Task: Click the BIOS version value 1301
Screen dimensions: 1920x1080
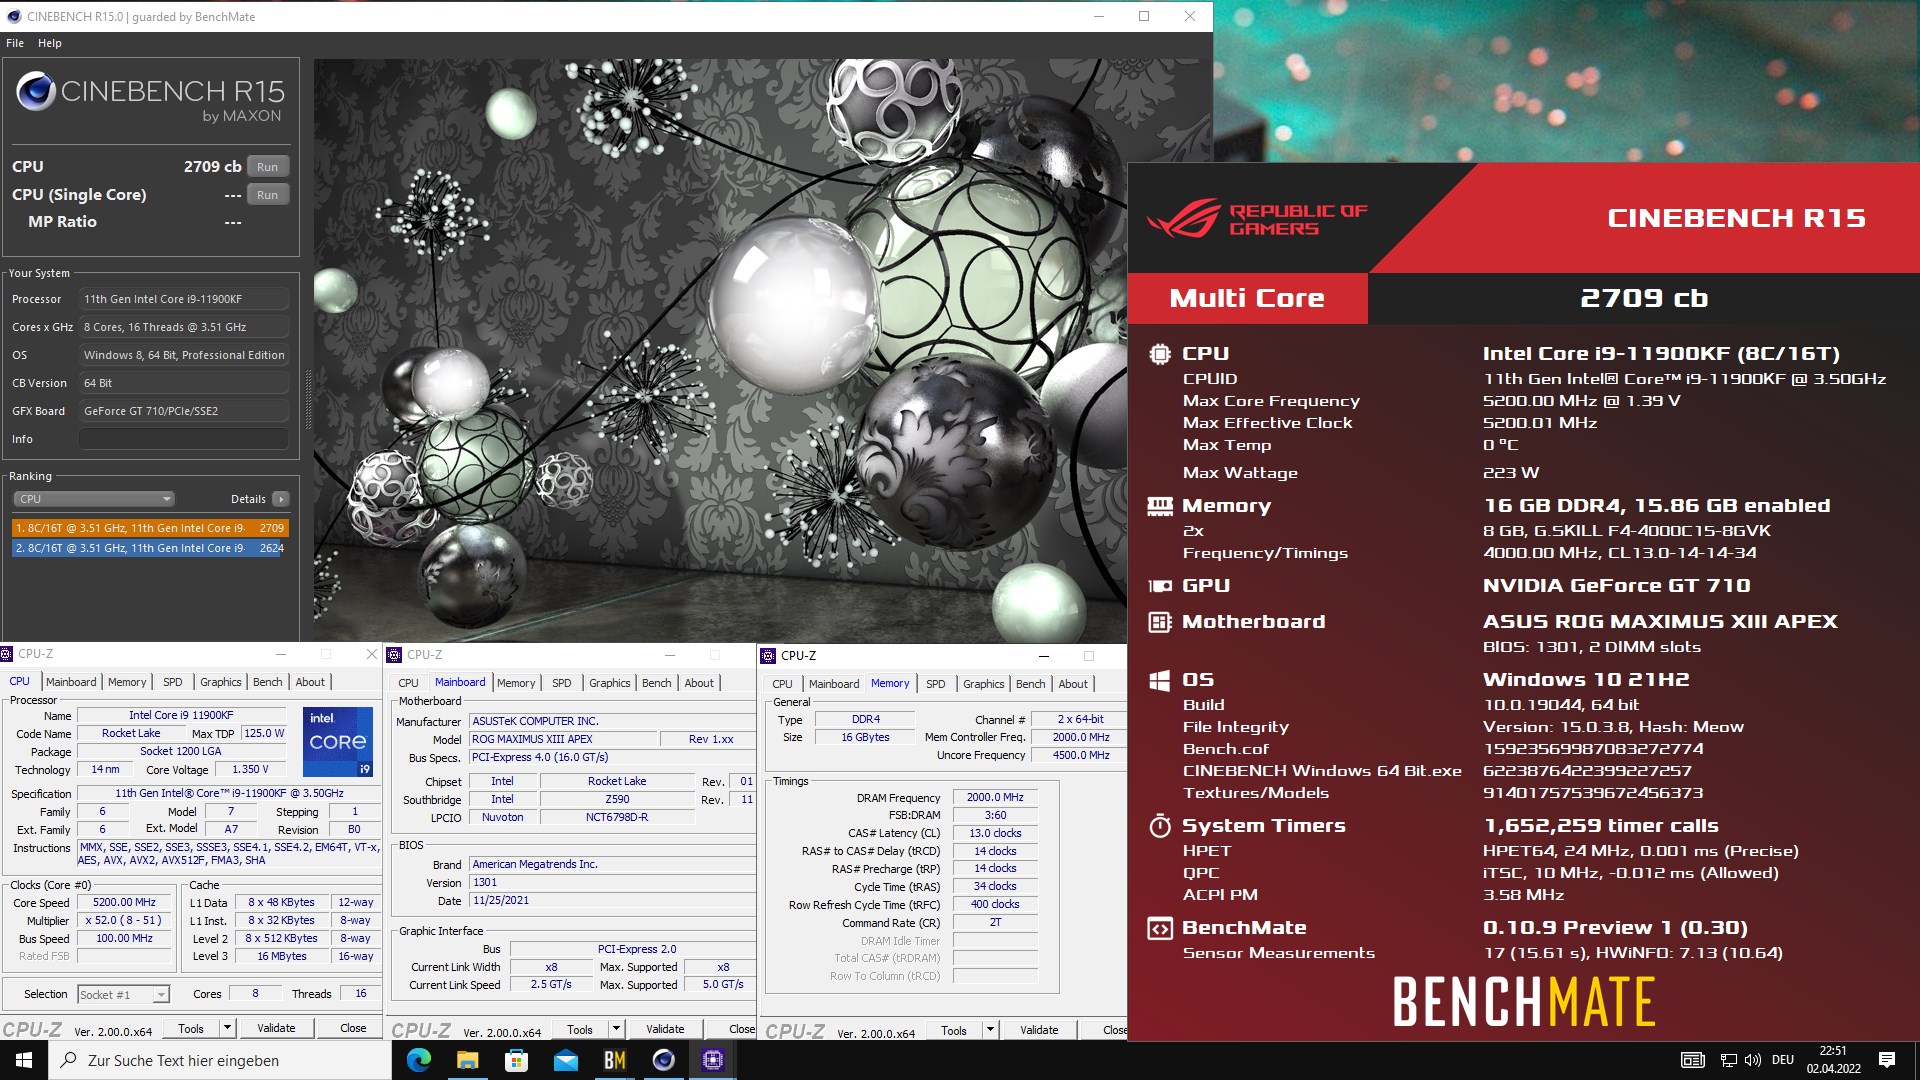Action: (x=612, y=882)
